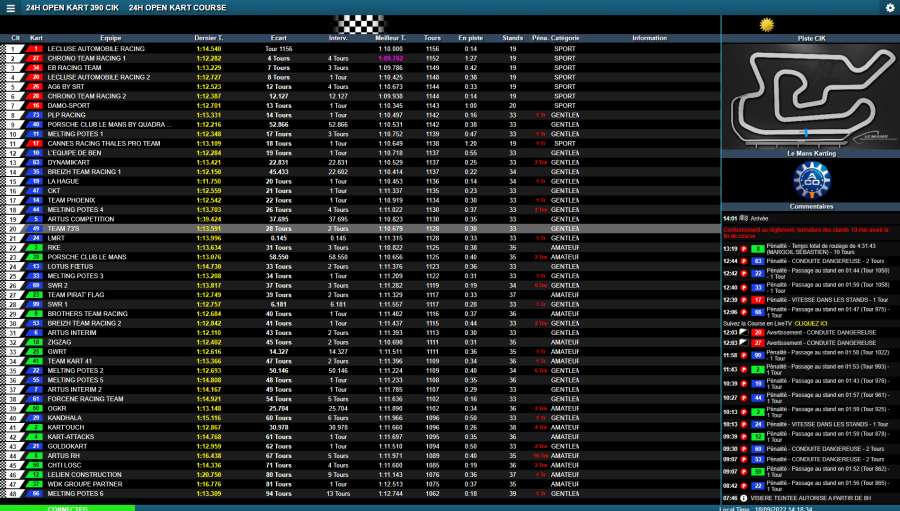Select the LECLUSE AUTOMOBILE RACING 2 row
This screenshot has width=900, height=511.
[x=98, y=76]
